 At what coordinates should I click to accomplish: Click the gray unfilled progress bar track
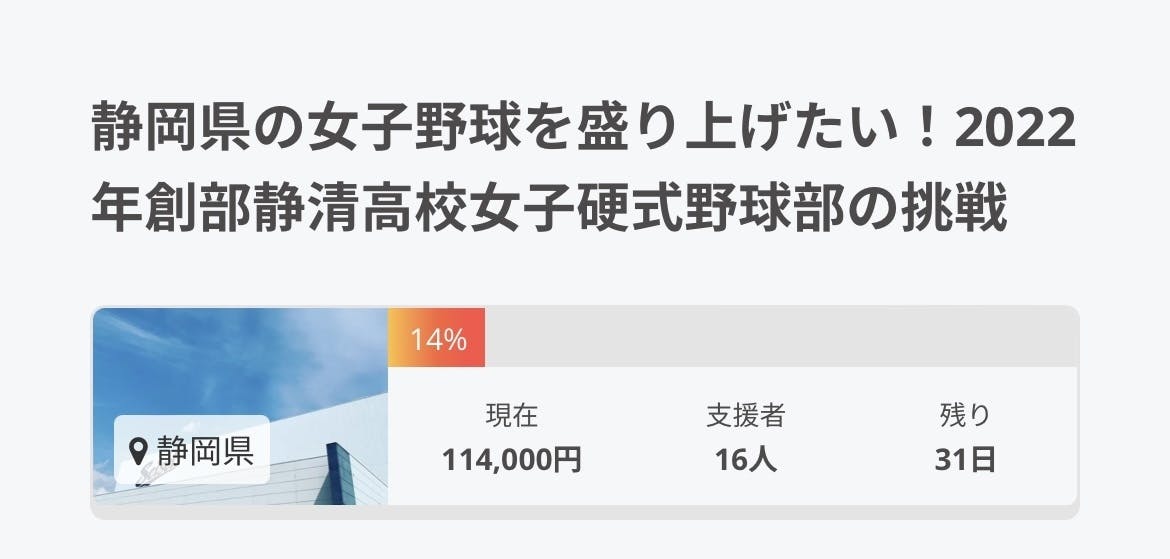click(x=780, y=338)
